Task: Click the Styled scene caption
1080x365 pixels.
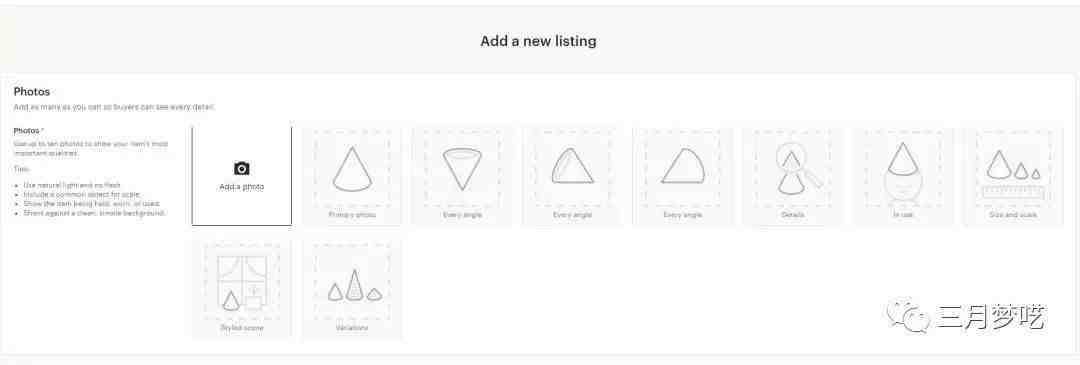Action: (242, 328)
